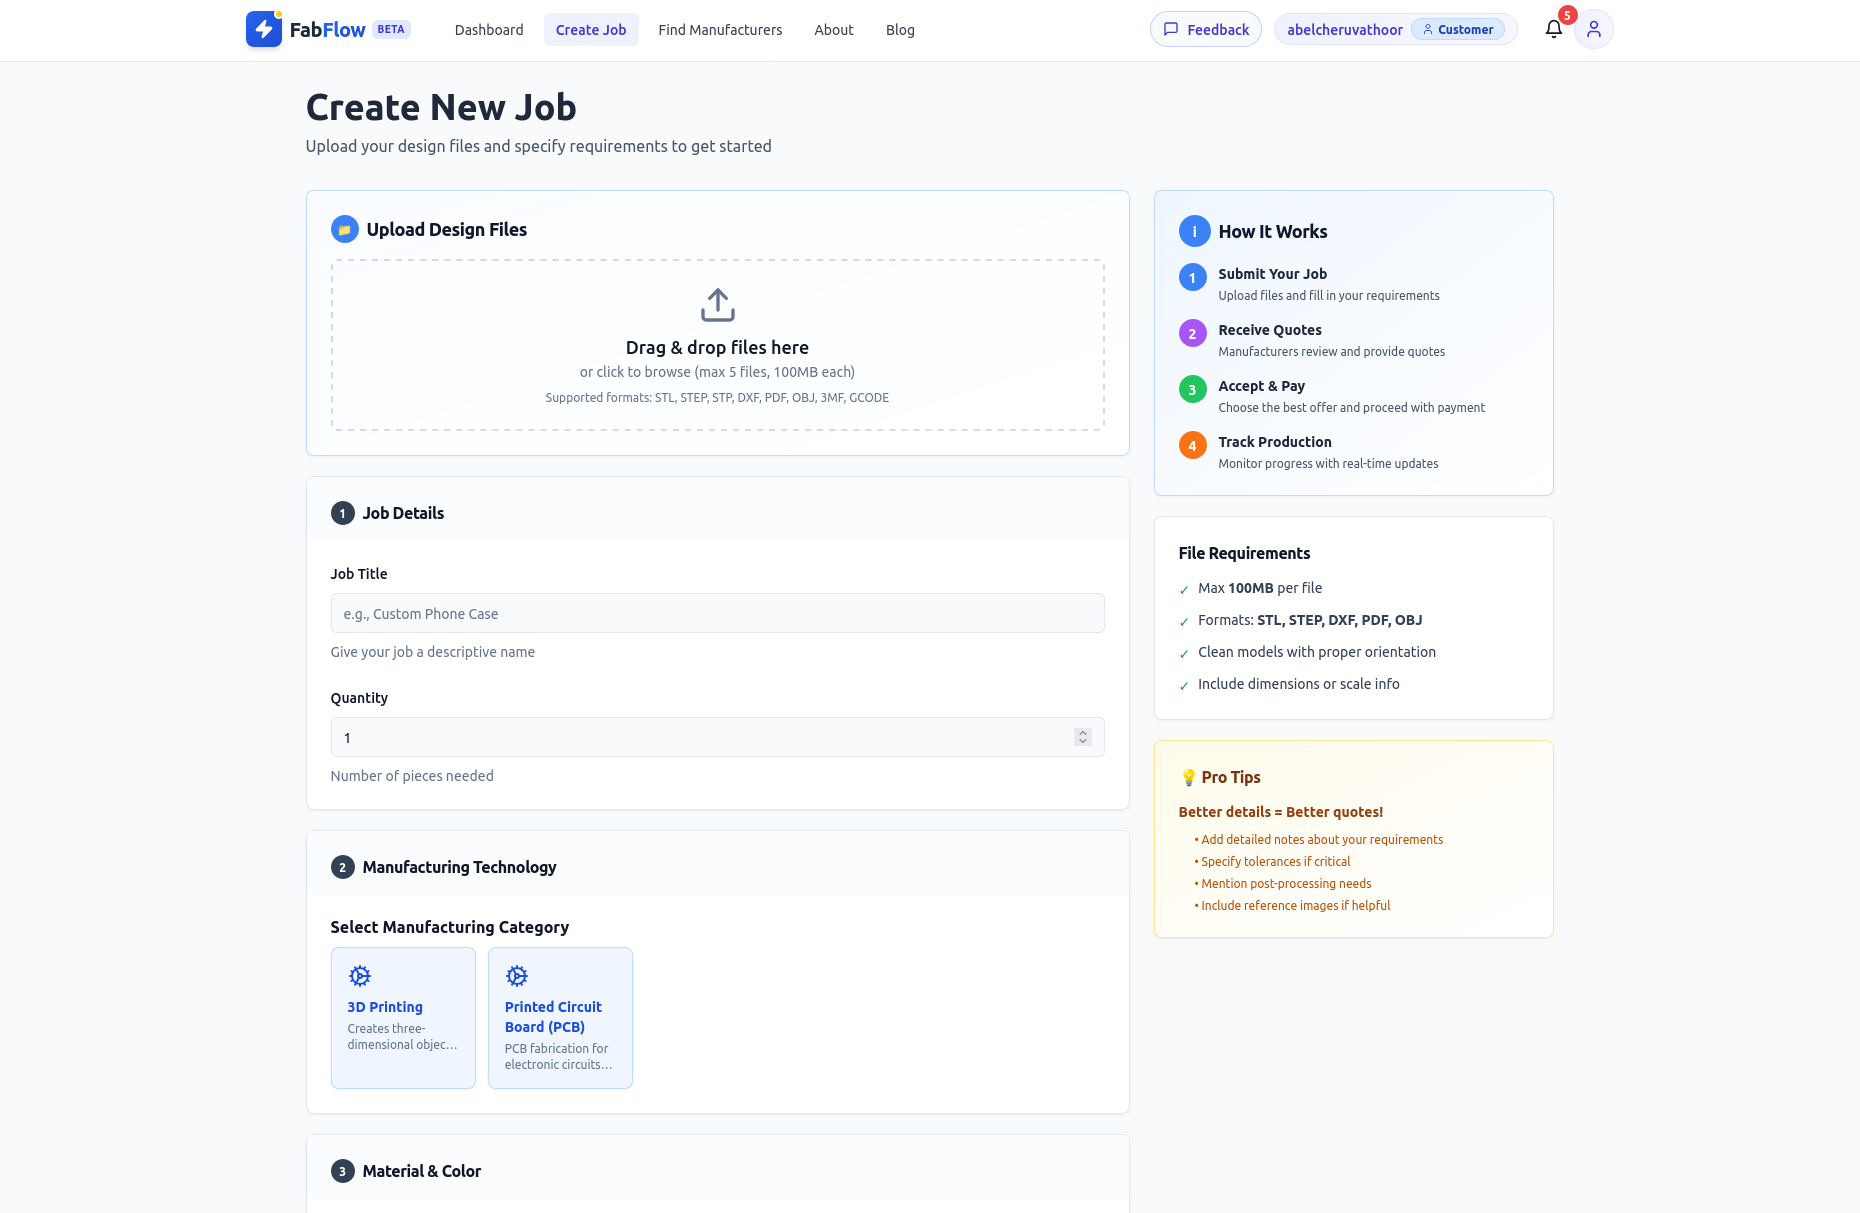Image resolution: width=1860 pixels, height=1213 pixels.
Task: Click the 'File Requirements' heading
Action: click(x=1244, y=553)
